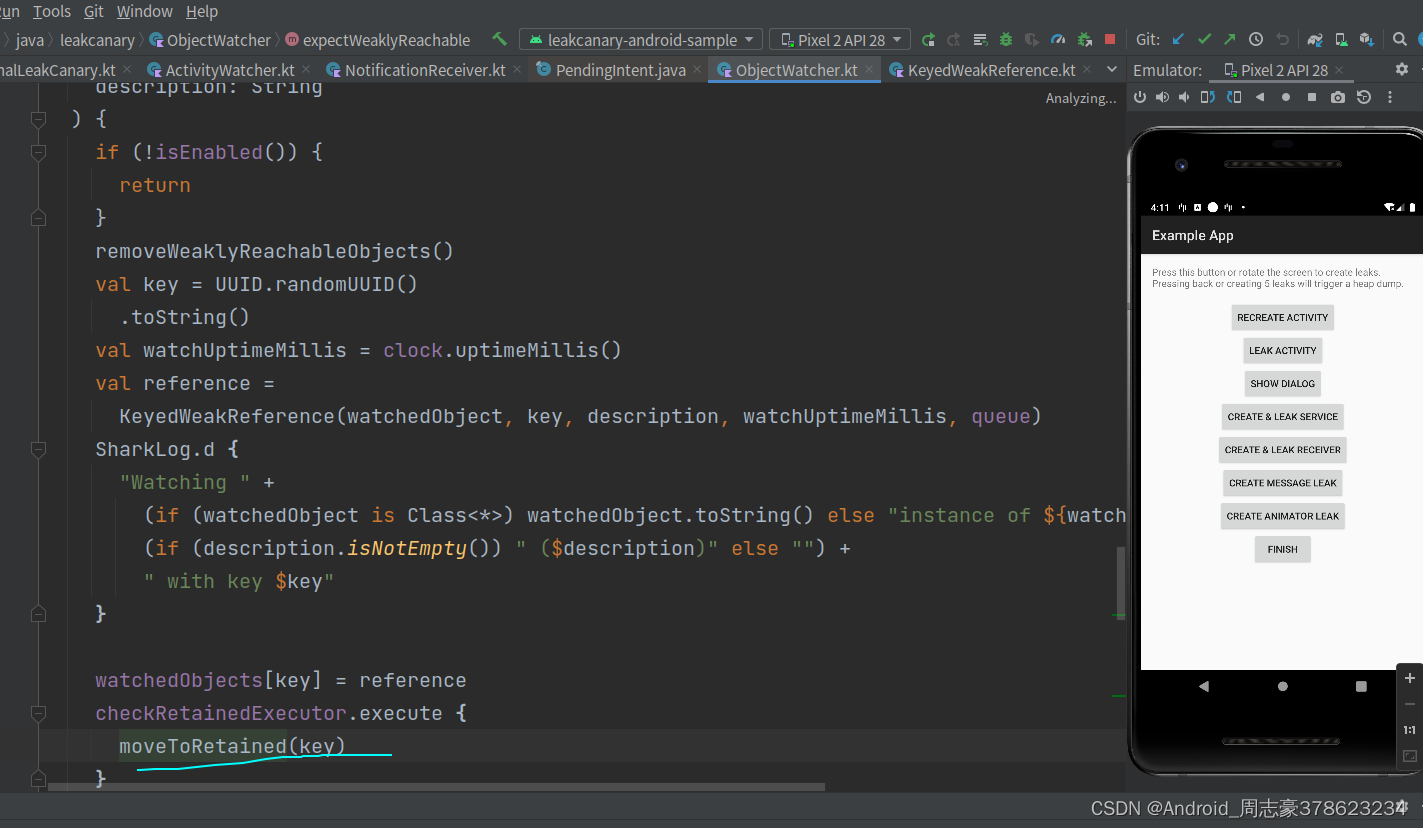Image resolution: width=1423 pixels, height=828 pixels.
Task: Click the emulator Rotate Left icon
Action: (1208, 97)
